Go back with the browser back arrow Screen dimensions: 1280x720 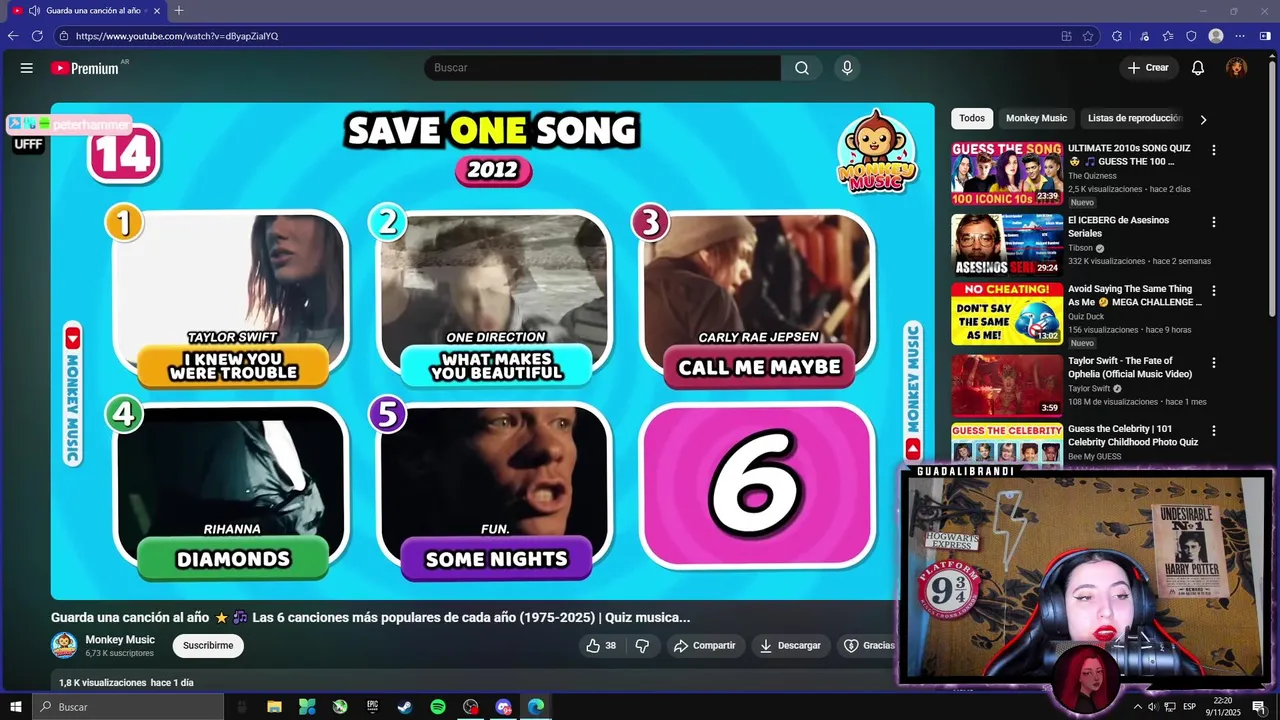[x=13, y=36]
